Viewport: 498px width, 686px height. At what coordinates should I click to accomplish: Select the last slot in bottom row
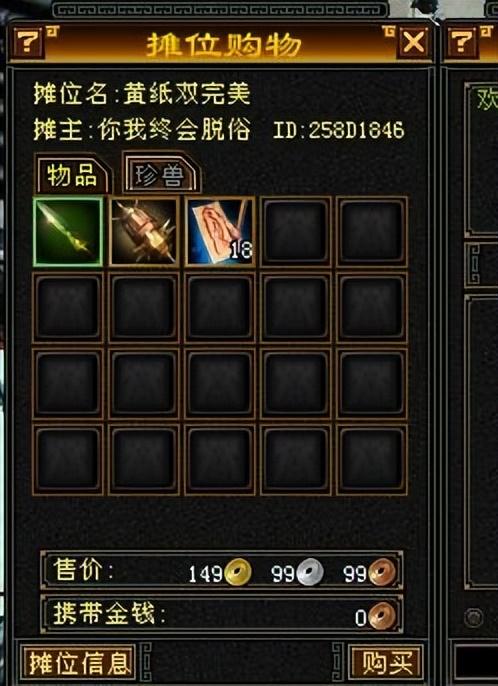pos(372,459)
